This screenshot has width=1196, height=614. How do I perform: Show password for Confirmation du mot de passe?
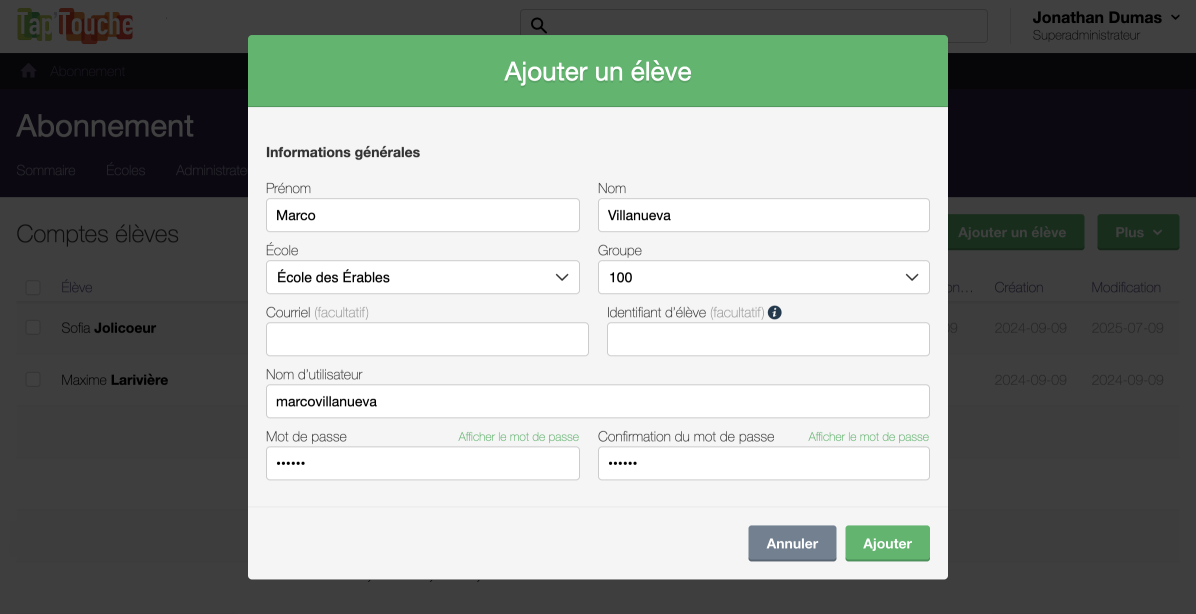tap(868, 437)
